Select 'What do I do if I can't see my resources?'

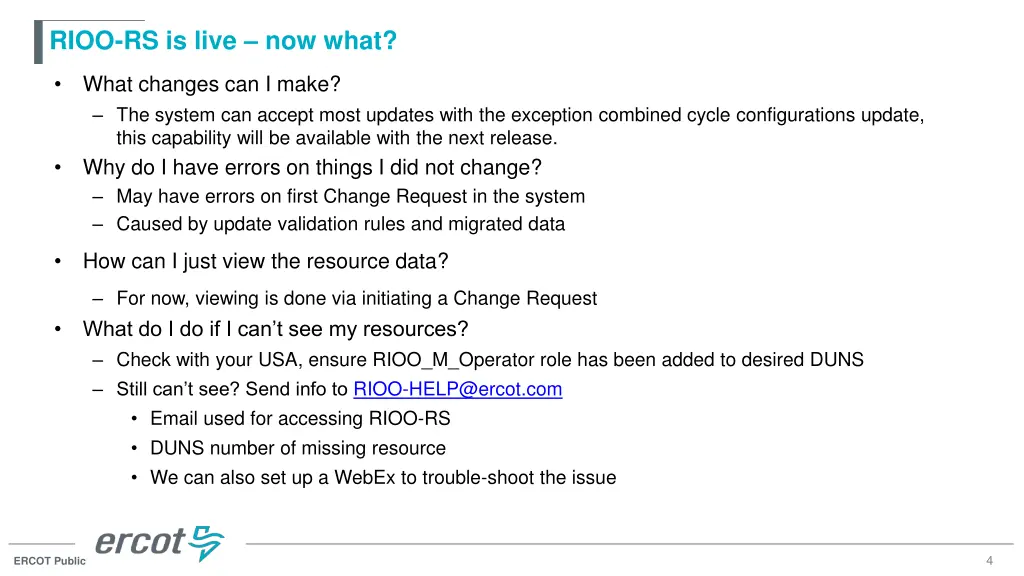click(x=276, y=329)
